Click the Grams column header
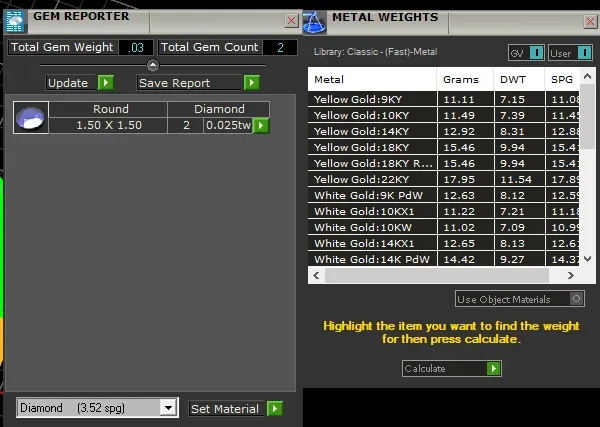Viewport: 600px width, 427px height. click(x=465, y=79)
